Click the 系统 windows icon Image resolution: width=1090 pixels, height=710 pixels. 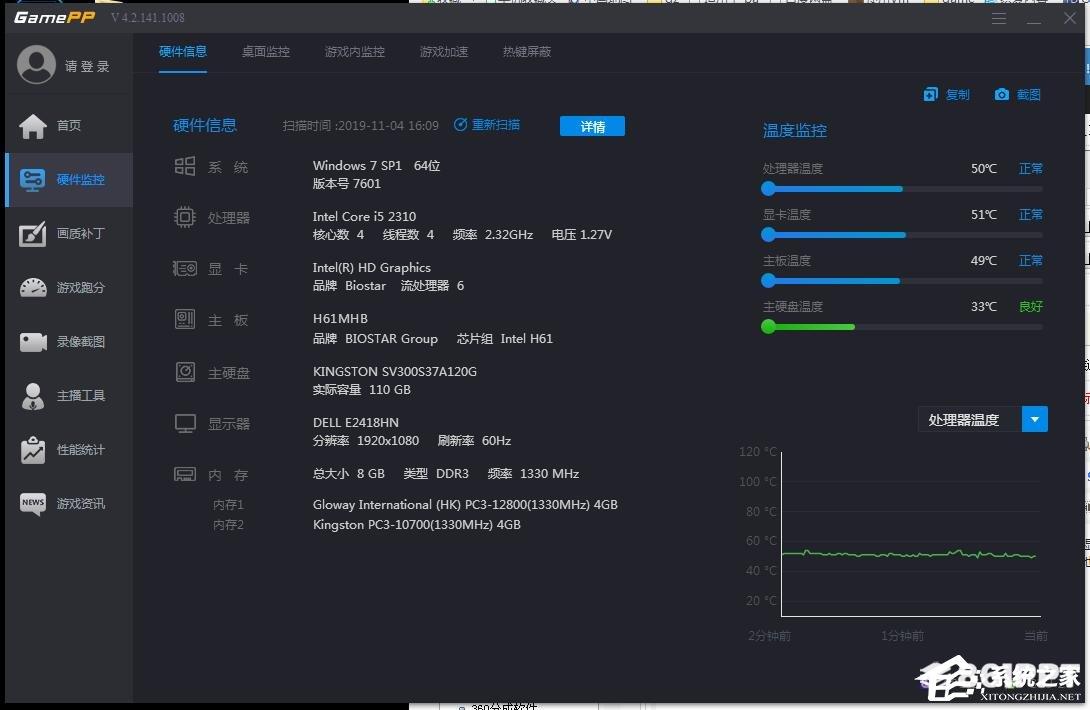[x=185, y=166]
